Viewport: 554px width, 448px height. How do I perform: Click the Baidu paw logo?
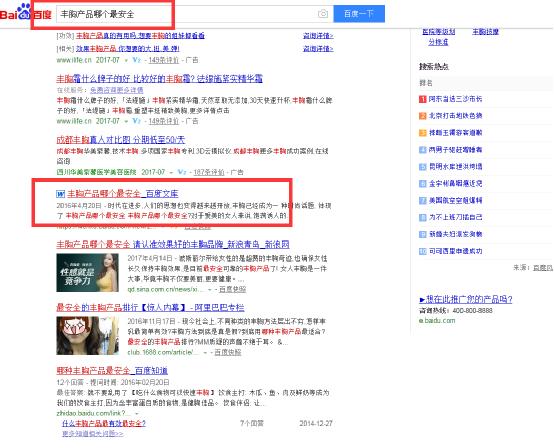pyautogui.click(x=25, y=11)
